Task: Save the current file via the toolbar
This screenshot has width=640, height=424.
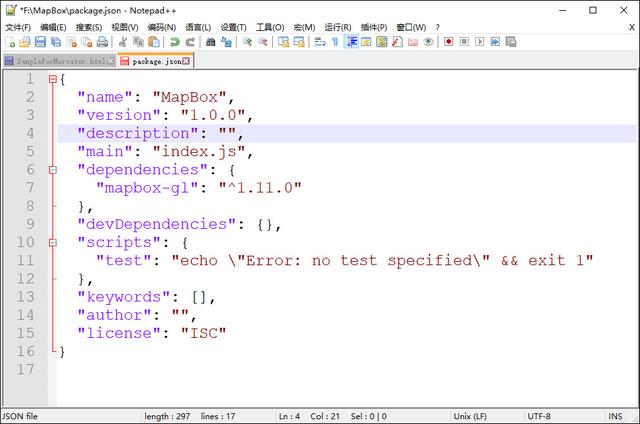Action: 40,42
